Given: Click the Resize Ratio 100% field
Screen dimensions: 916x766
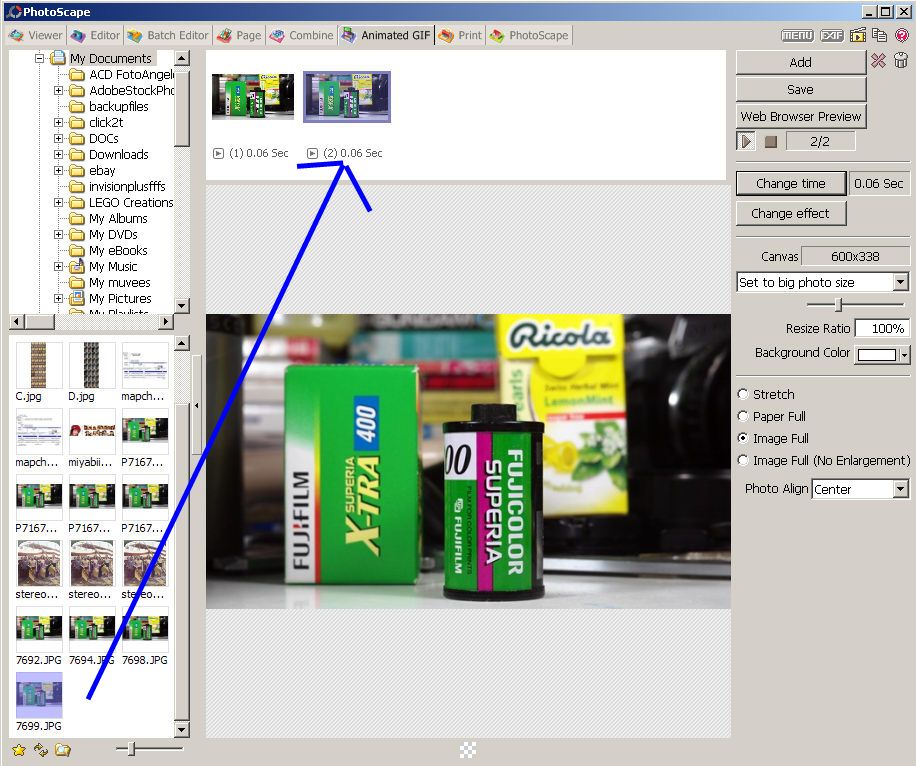Looking at the screenshot, I should [882, 328].
